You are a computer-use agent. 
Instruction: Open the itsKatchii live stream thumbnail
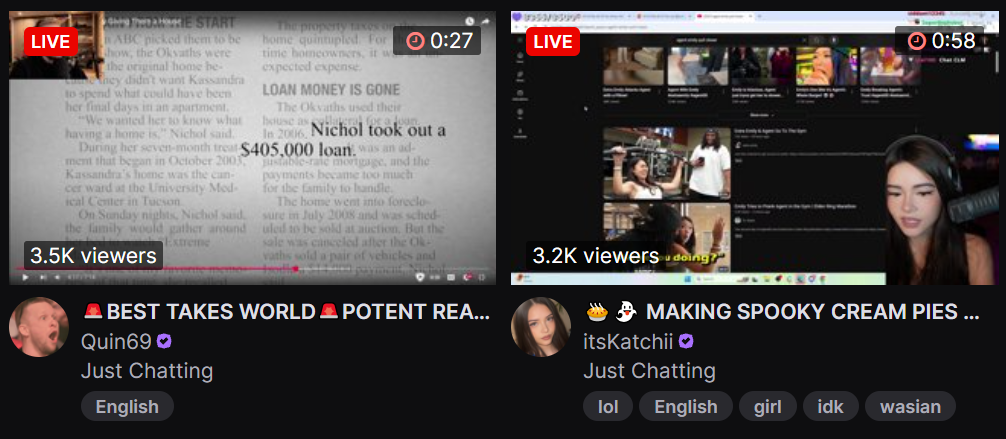tap(754, 148)
